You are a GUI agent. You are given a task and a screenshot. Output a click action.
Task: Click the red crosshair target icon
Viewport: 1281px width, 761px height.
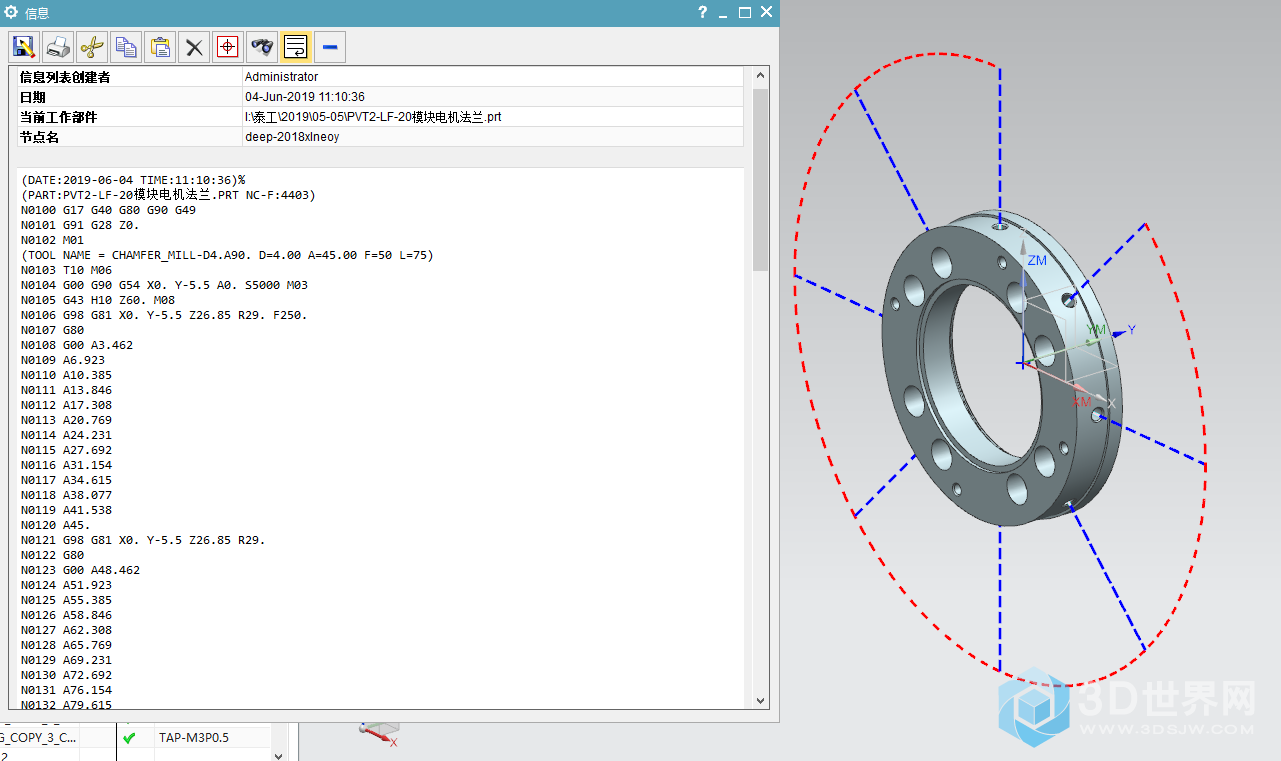pyautogui.click(x=228, y=46)
